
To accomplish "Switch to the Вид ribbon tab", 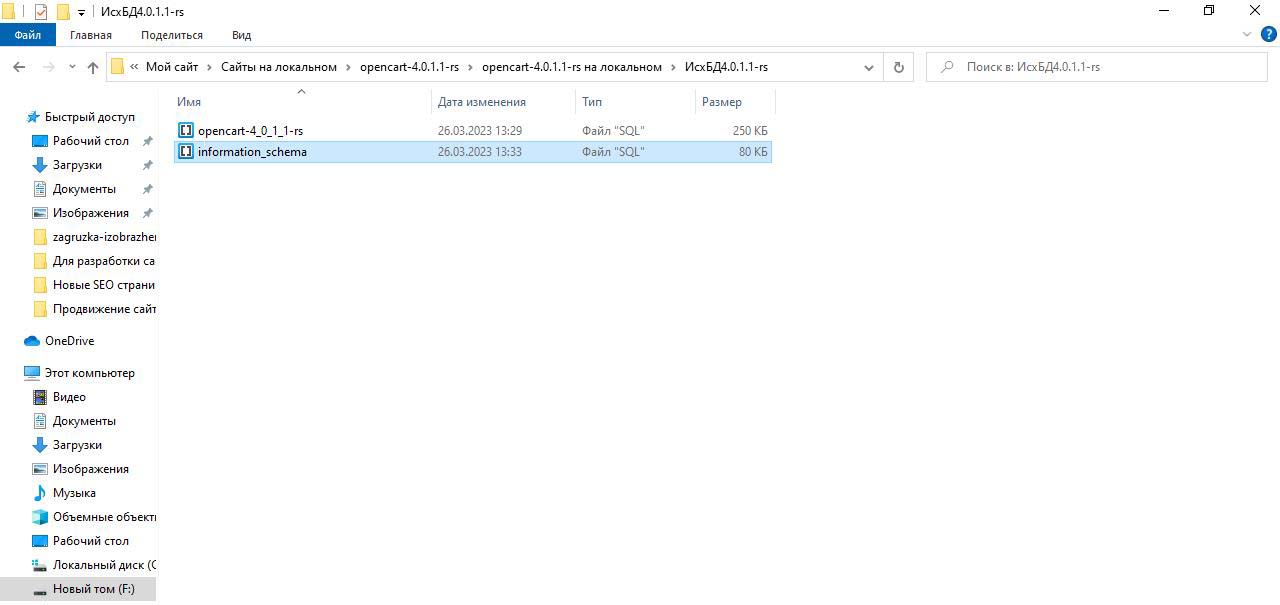I will [241, 35].
